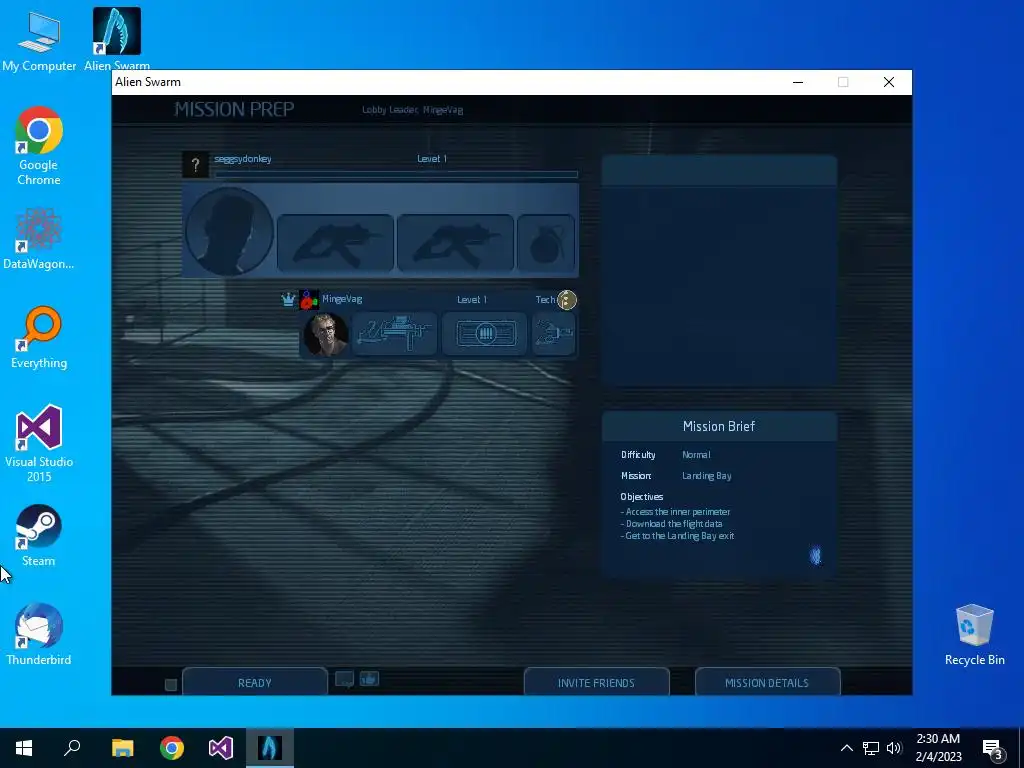Click the Landing Bay mission value

tap(707, 476)
